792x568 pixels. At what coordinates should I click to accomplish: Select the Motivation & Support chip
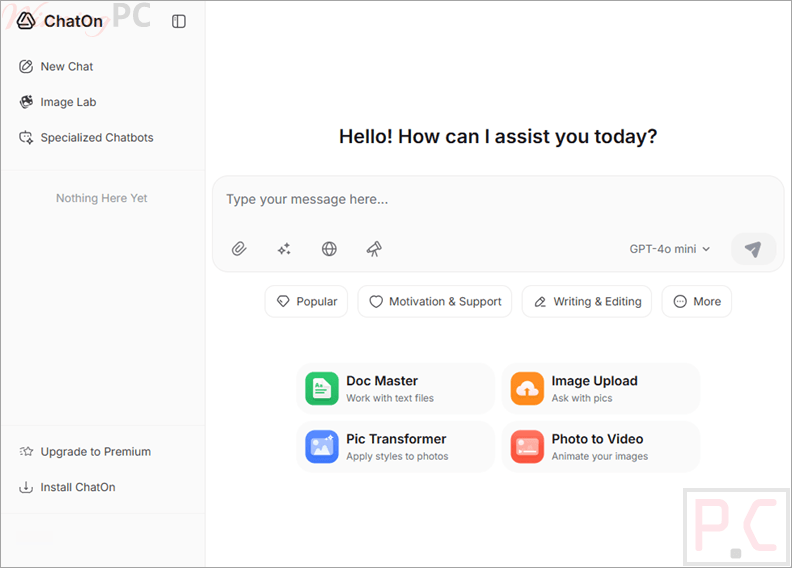[435, 301]
